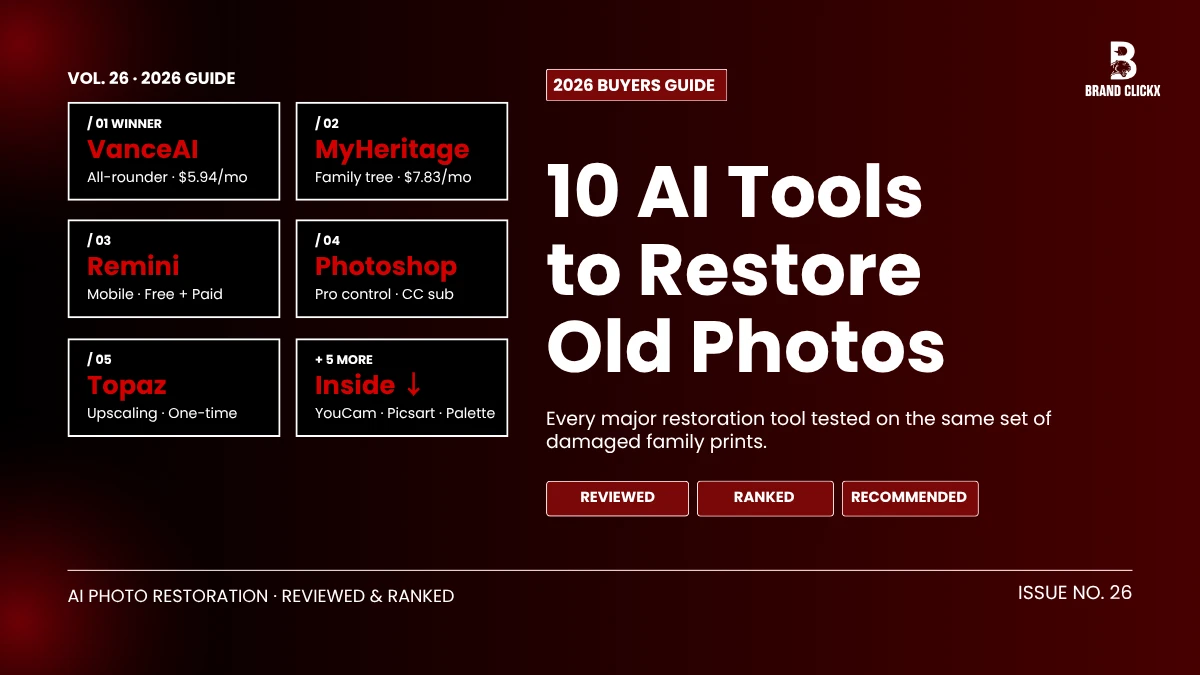Click the "/ 01 WINNER" label

(x=124, y=124)
